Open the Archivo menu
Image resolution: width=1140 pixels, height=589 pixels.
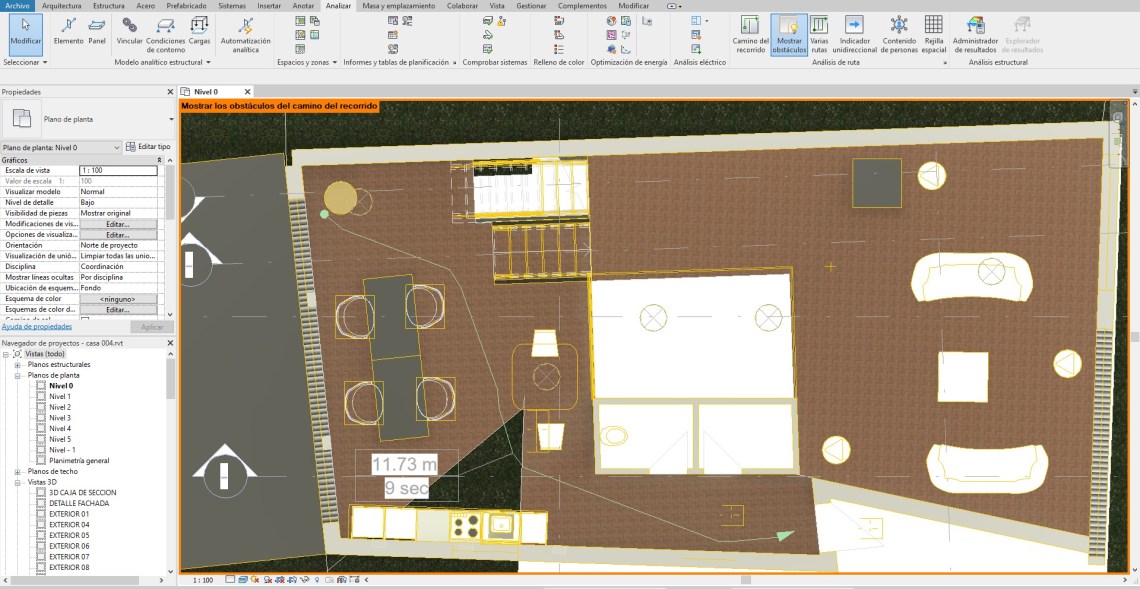click(18, 5)
